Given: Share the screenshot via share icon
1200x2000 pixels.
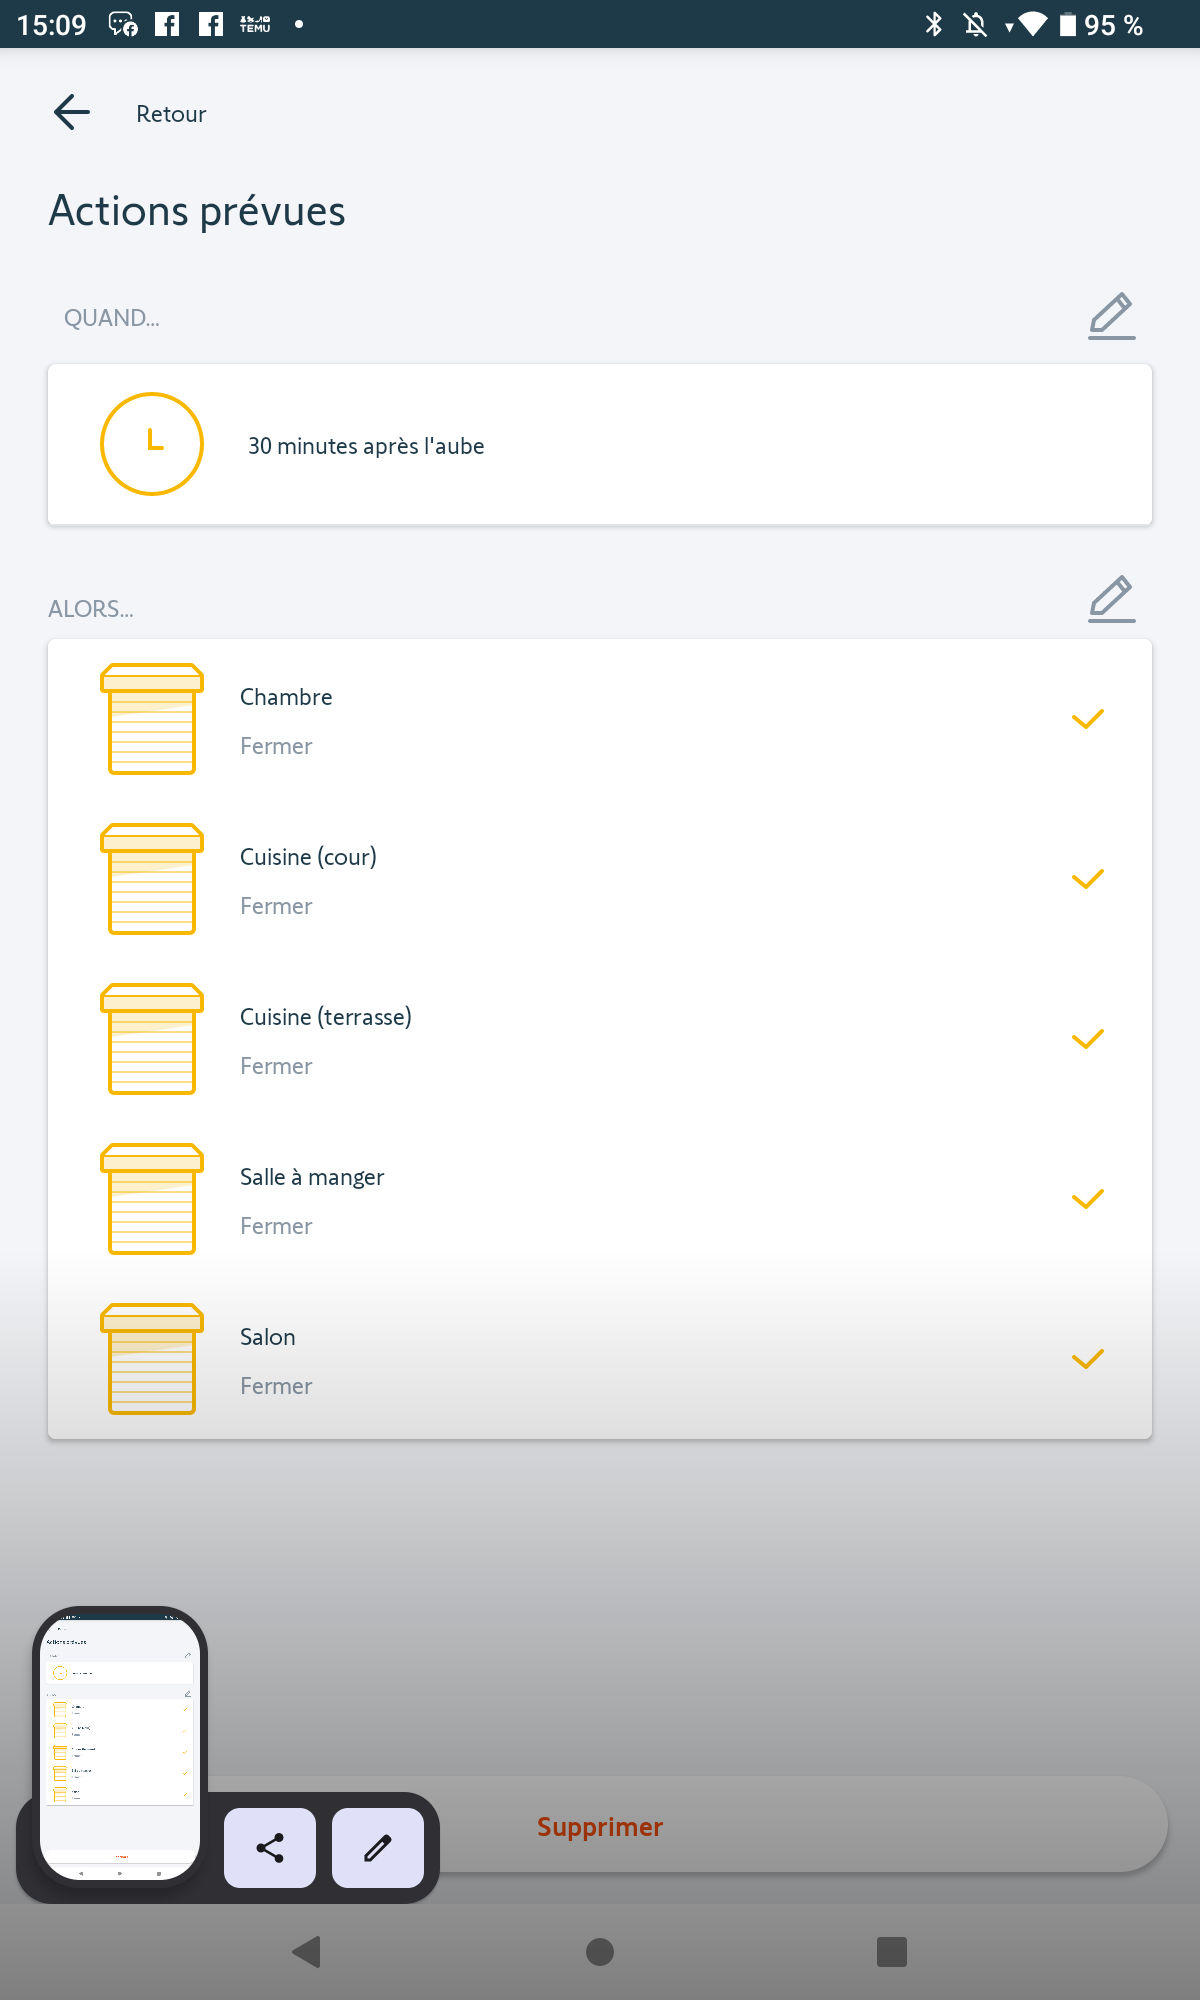Looking at the screenshot, I should coord(270,1848).
